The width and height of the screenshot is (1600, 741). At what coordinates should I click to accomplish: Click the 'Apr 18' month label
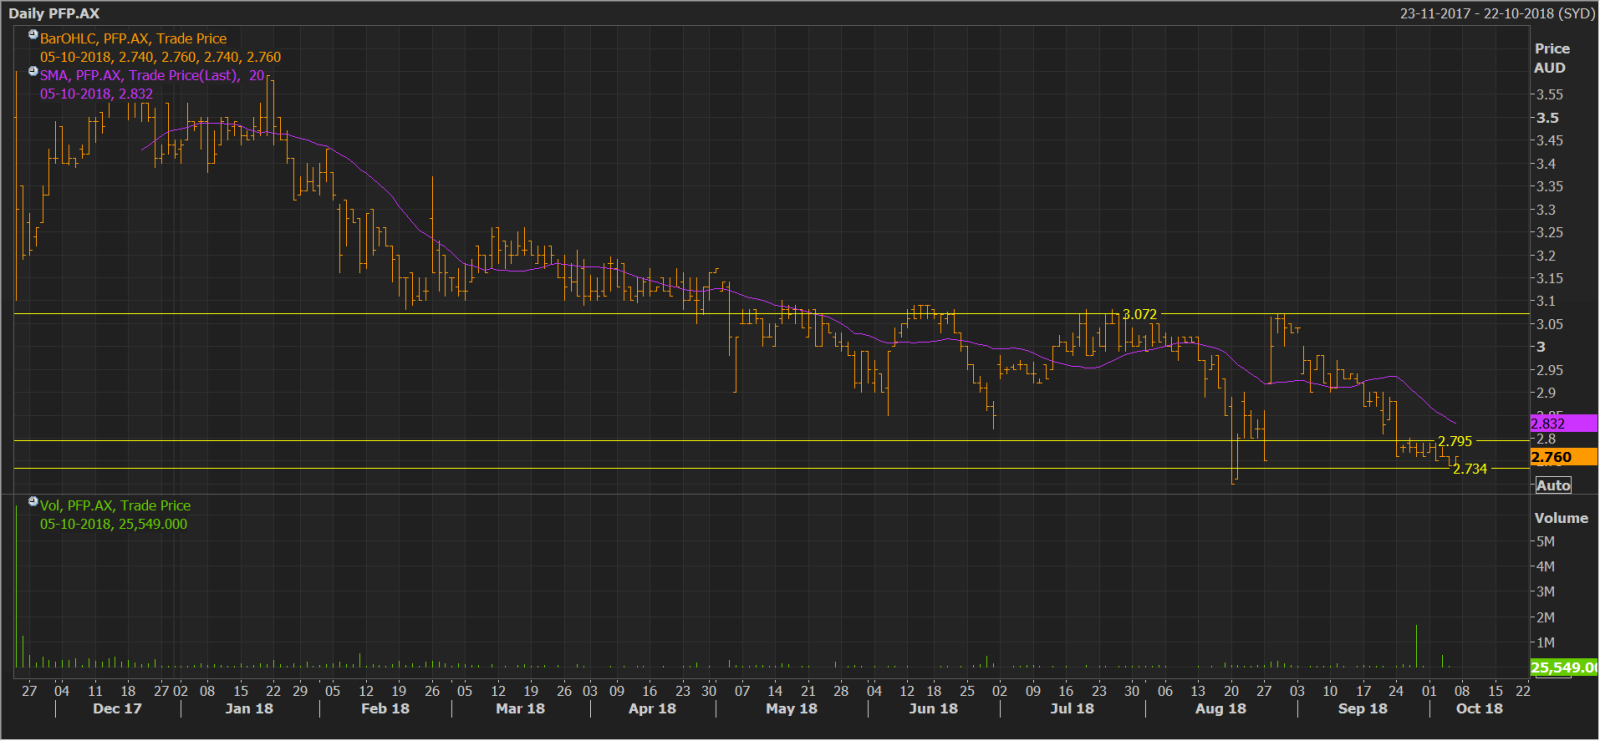click(652, 708)
